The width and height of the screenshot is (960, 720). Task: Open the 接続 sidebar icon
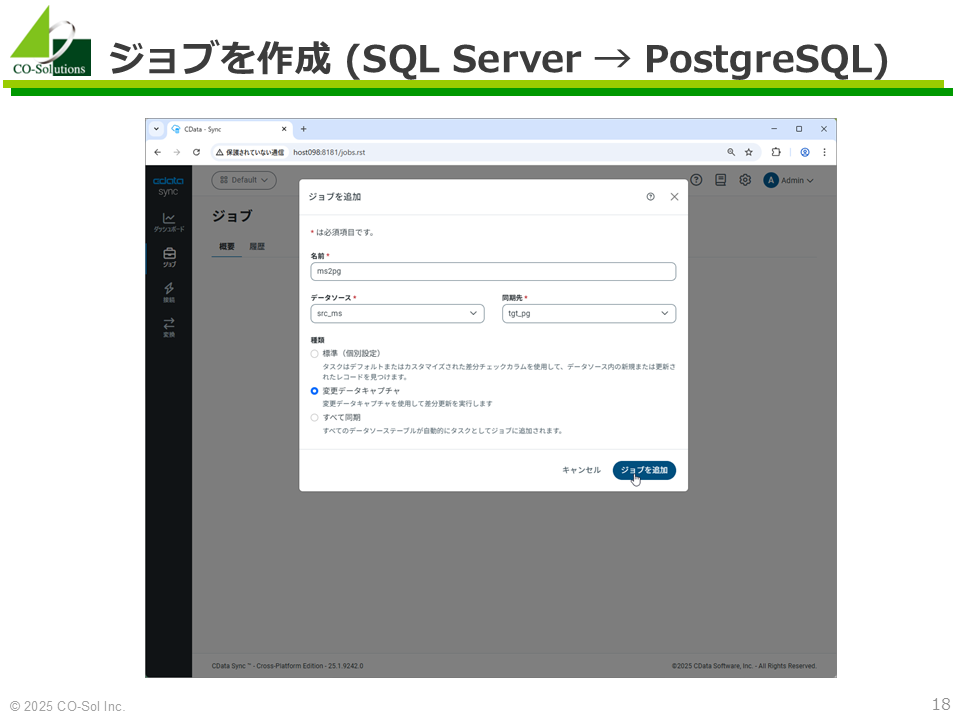[x=169, y=292]
